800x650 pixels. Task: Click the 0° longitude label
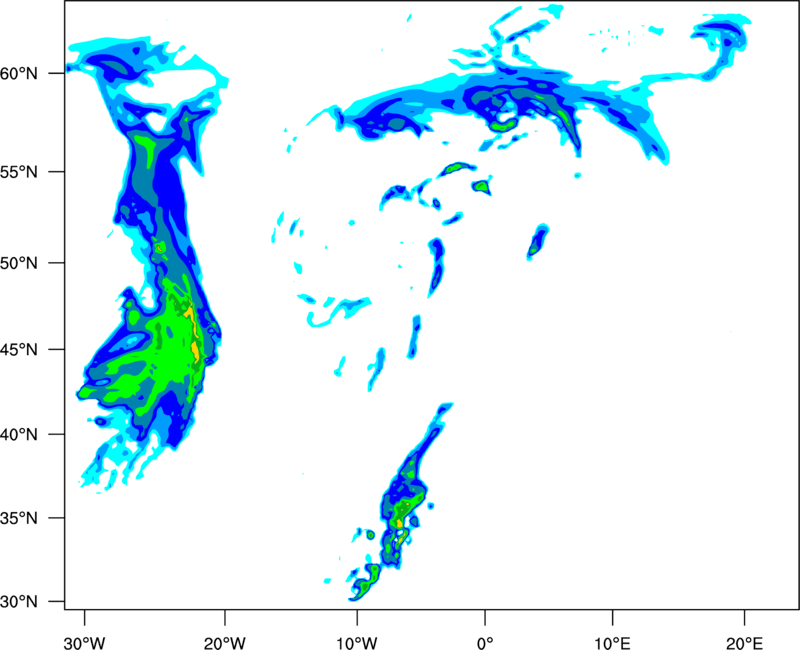pyautogui.click(x=485, y=643)
